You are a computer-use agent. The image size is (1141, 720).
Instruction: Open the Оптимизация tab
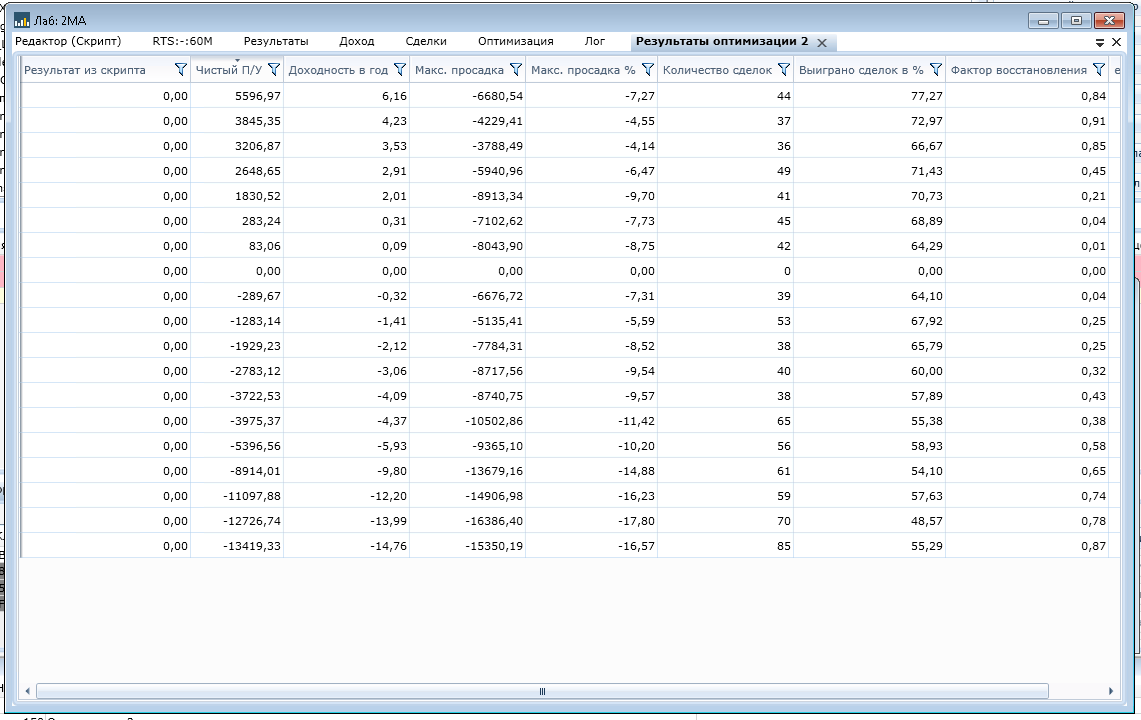tap(515, 42)
